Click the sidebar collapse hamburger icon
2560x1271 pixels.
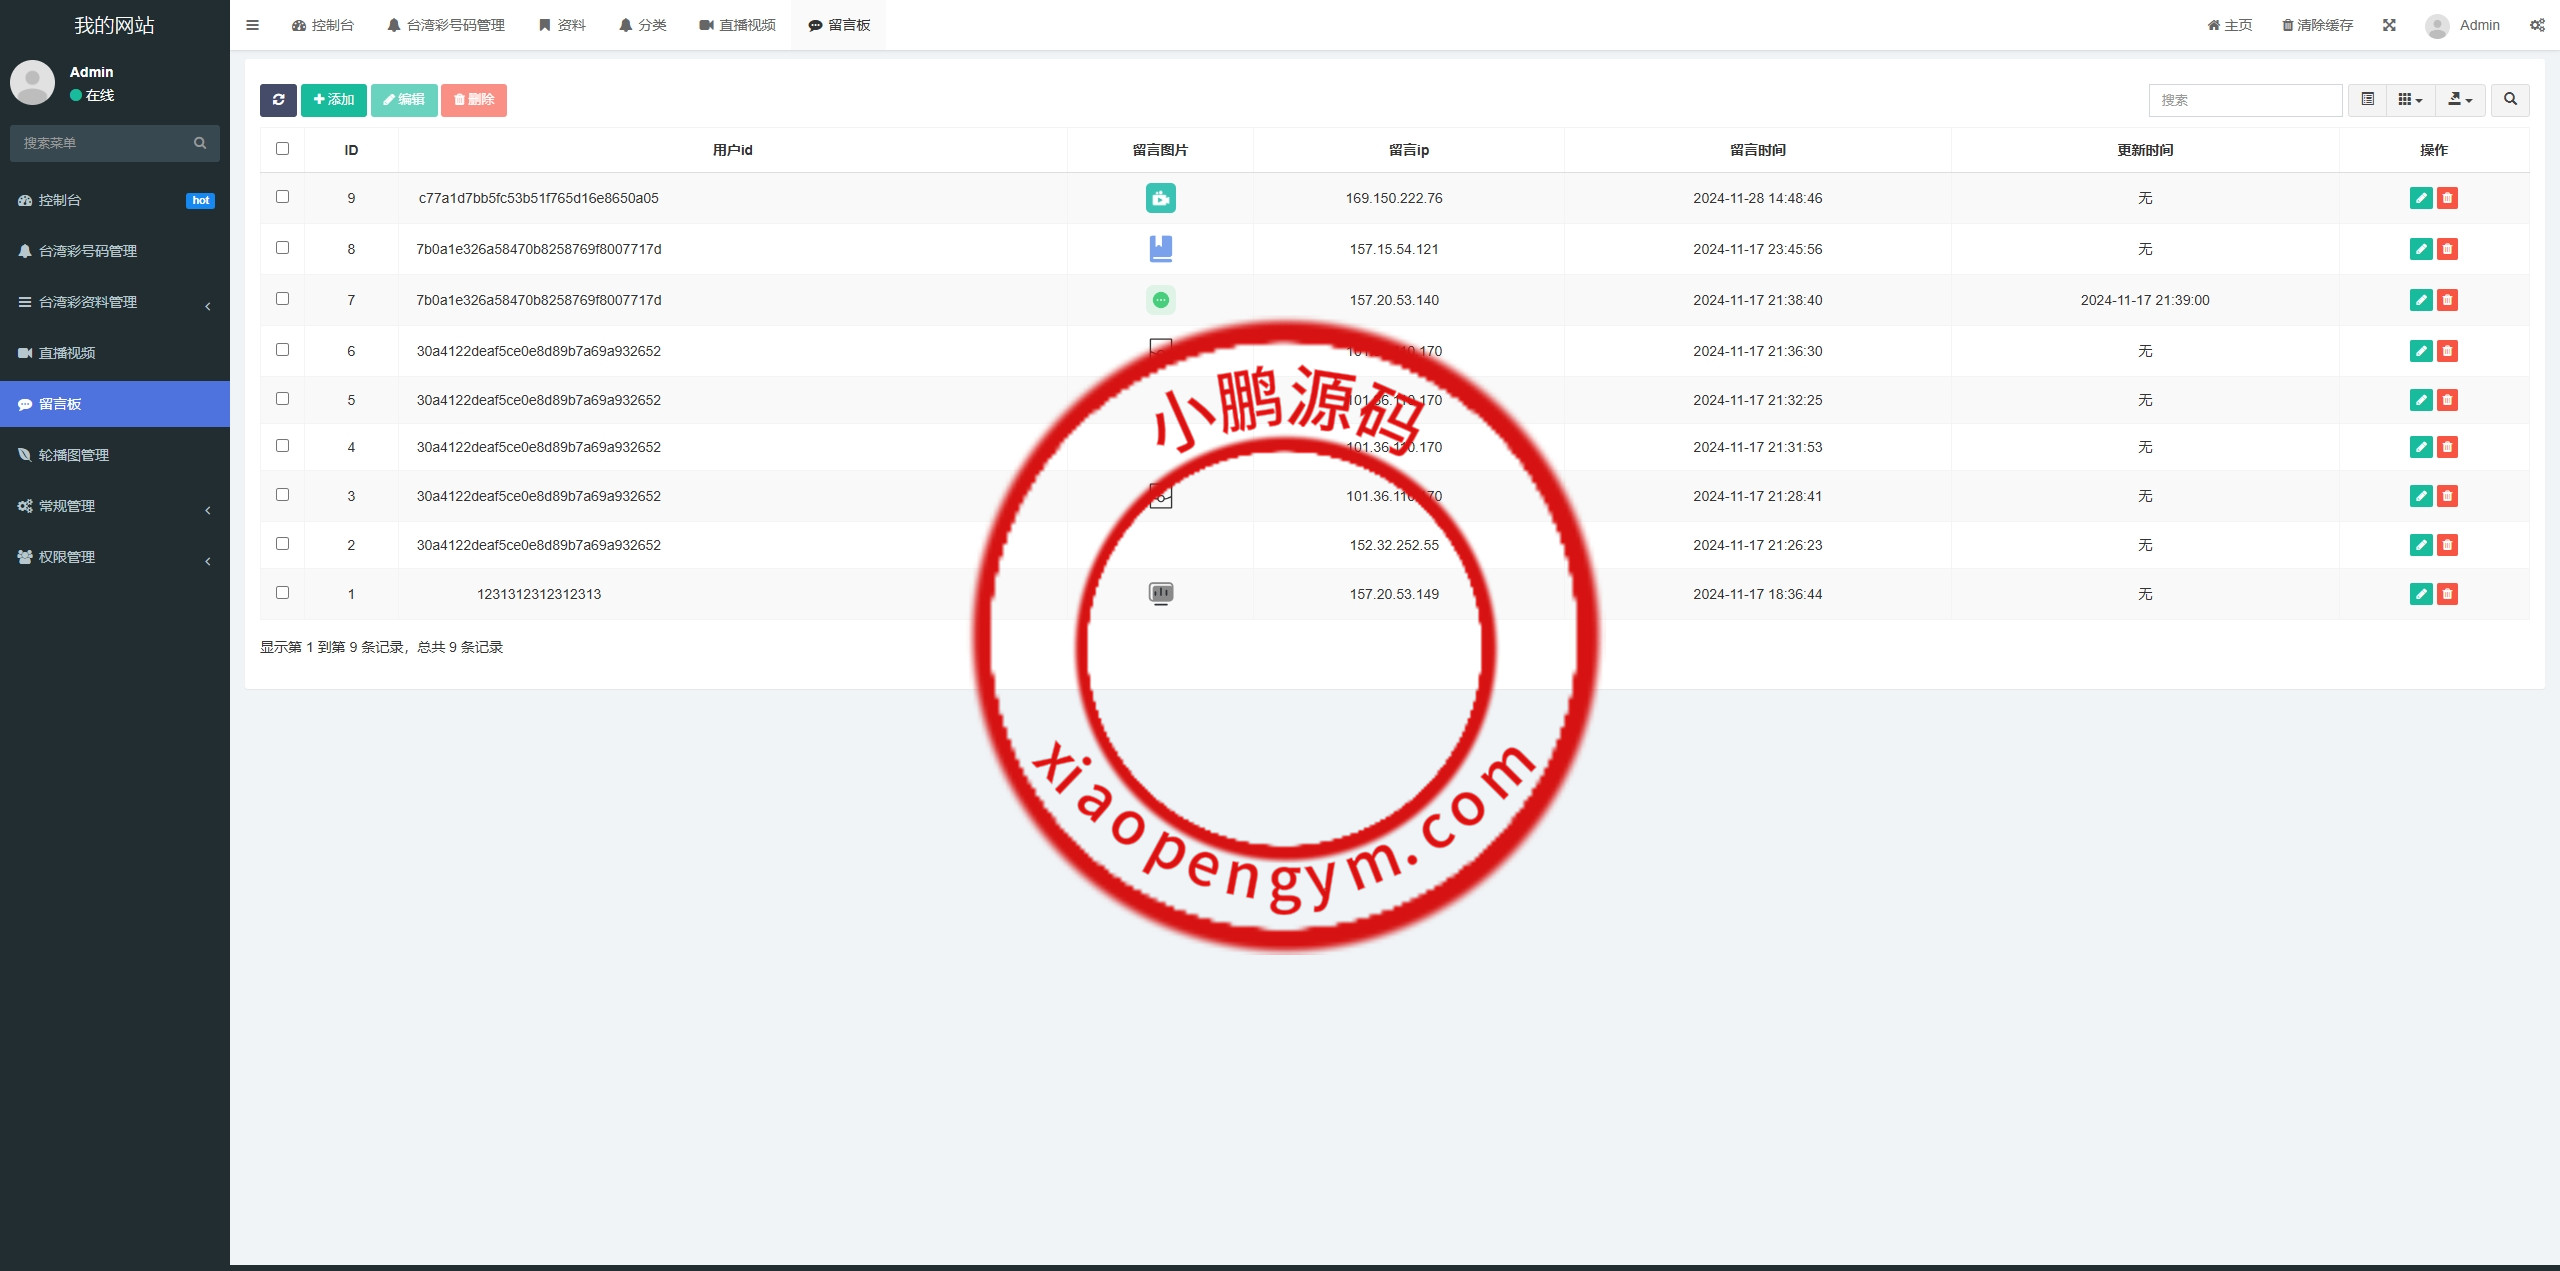(x=252, y=25)
